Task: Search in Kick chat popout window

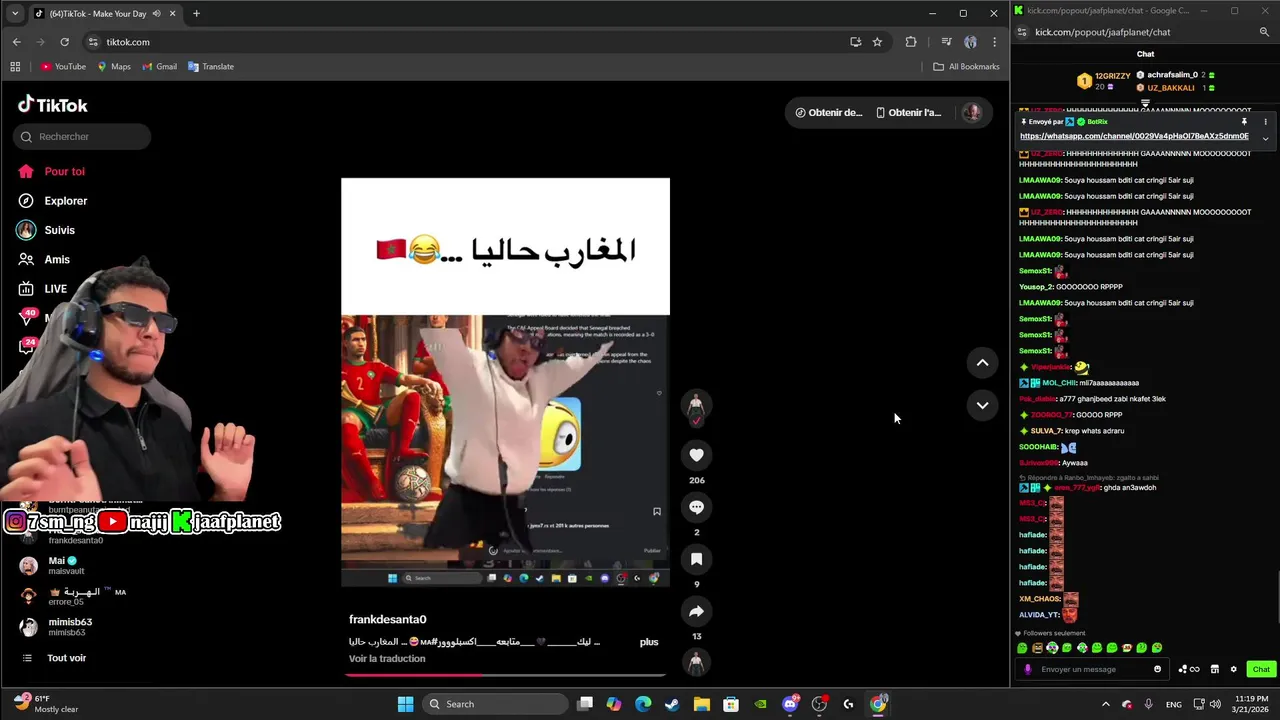Action: coord(1264,32)
